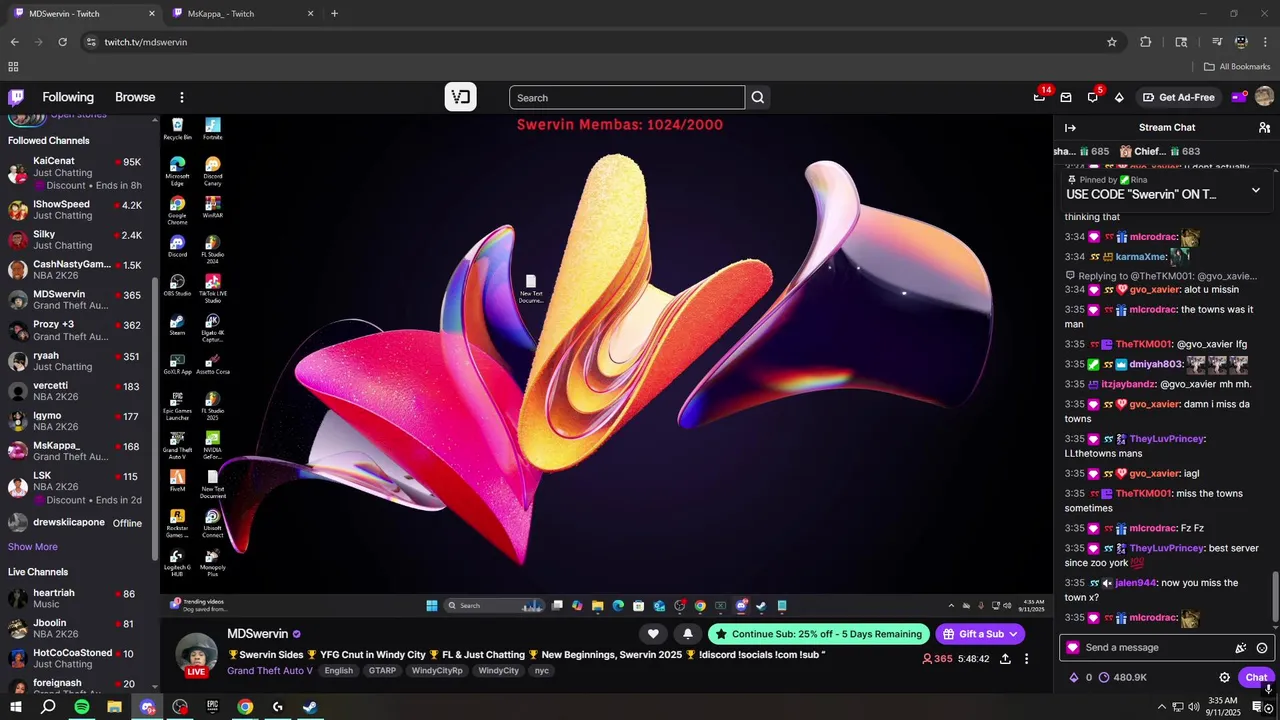
Task: Open Steam from the Windows taskbar
Action: 310,707
